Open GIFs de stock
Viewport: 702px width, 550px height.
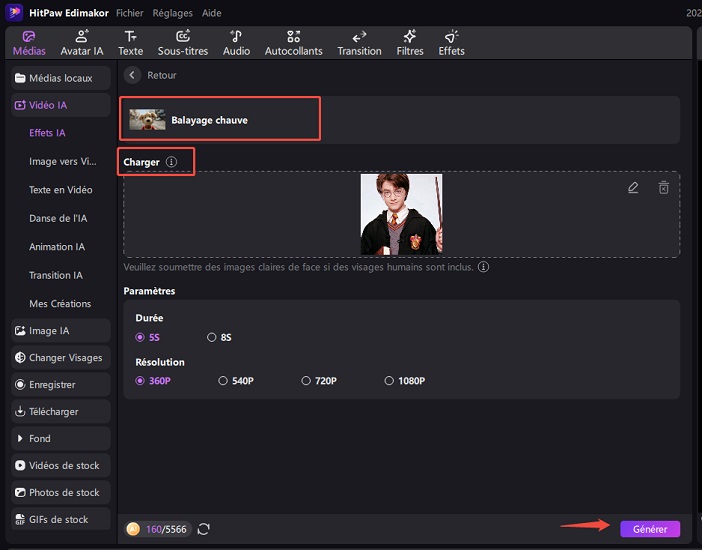tap(61, 519)
